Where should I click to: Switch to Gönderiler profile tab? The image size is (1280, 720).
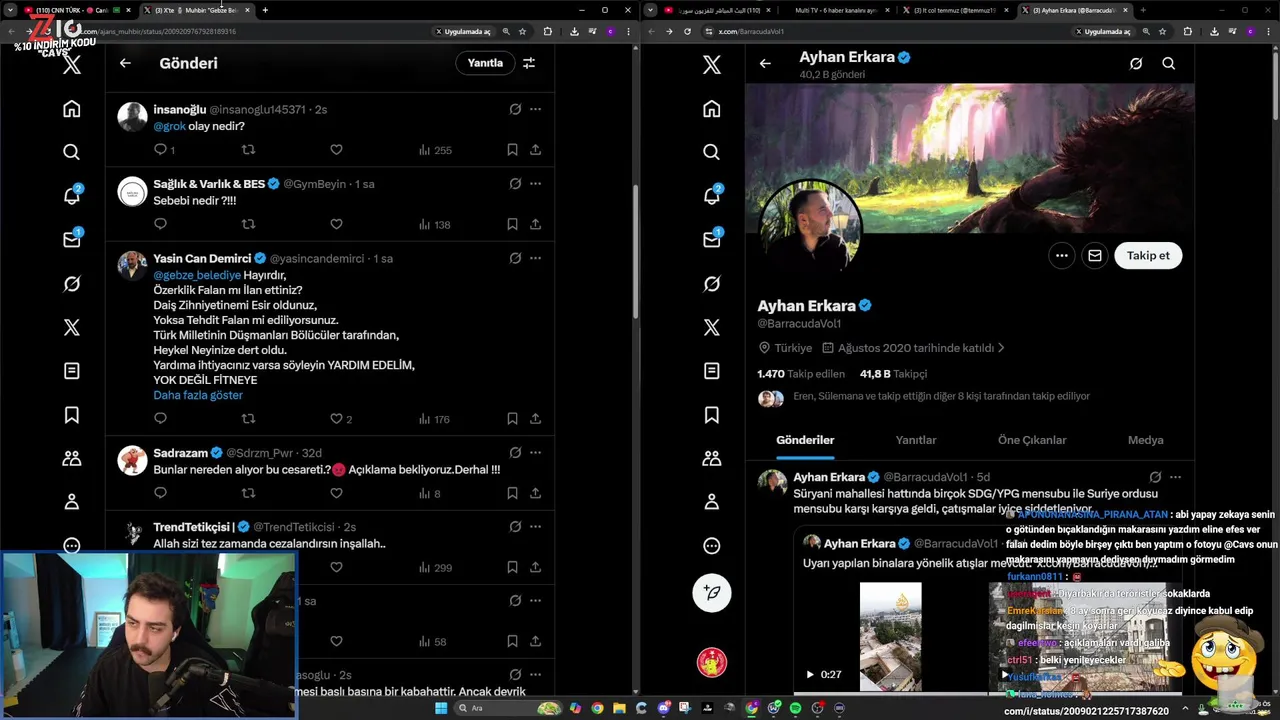click(x=805, y=440)
